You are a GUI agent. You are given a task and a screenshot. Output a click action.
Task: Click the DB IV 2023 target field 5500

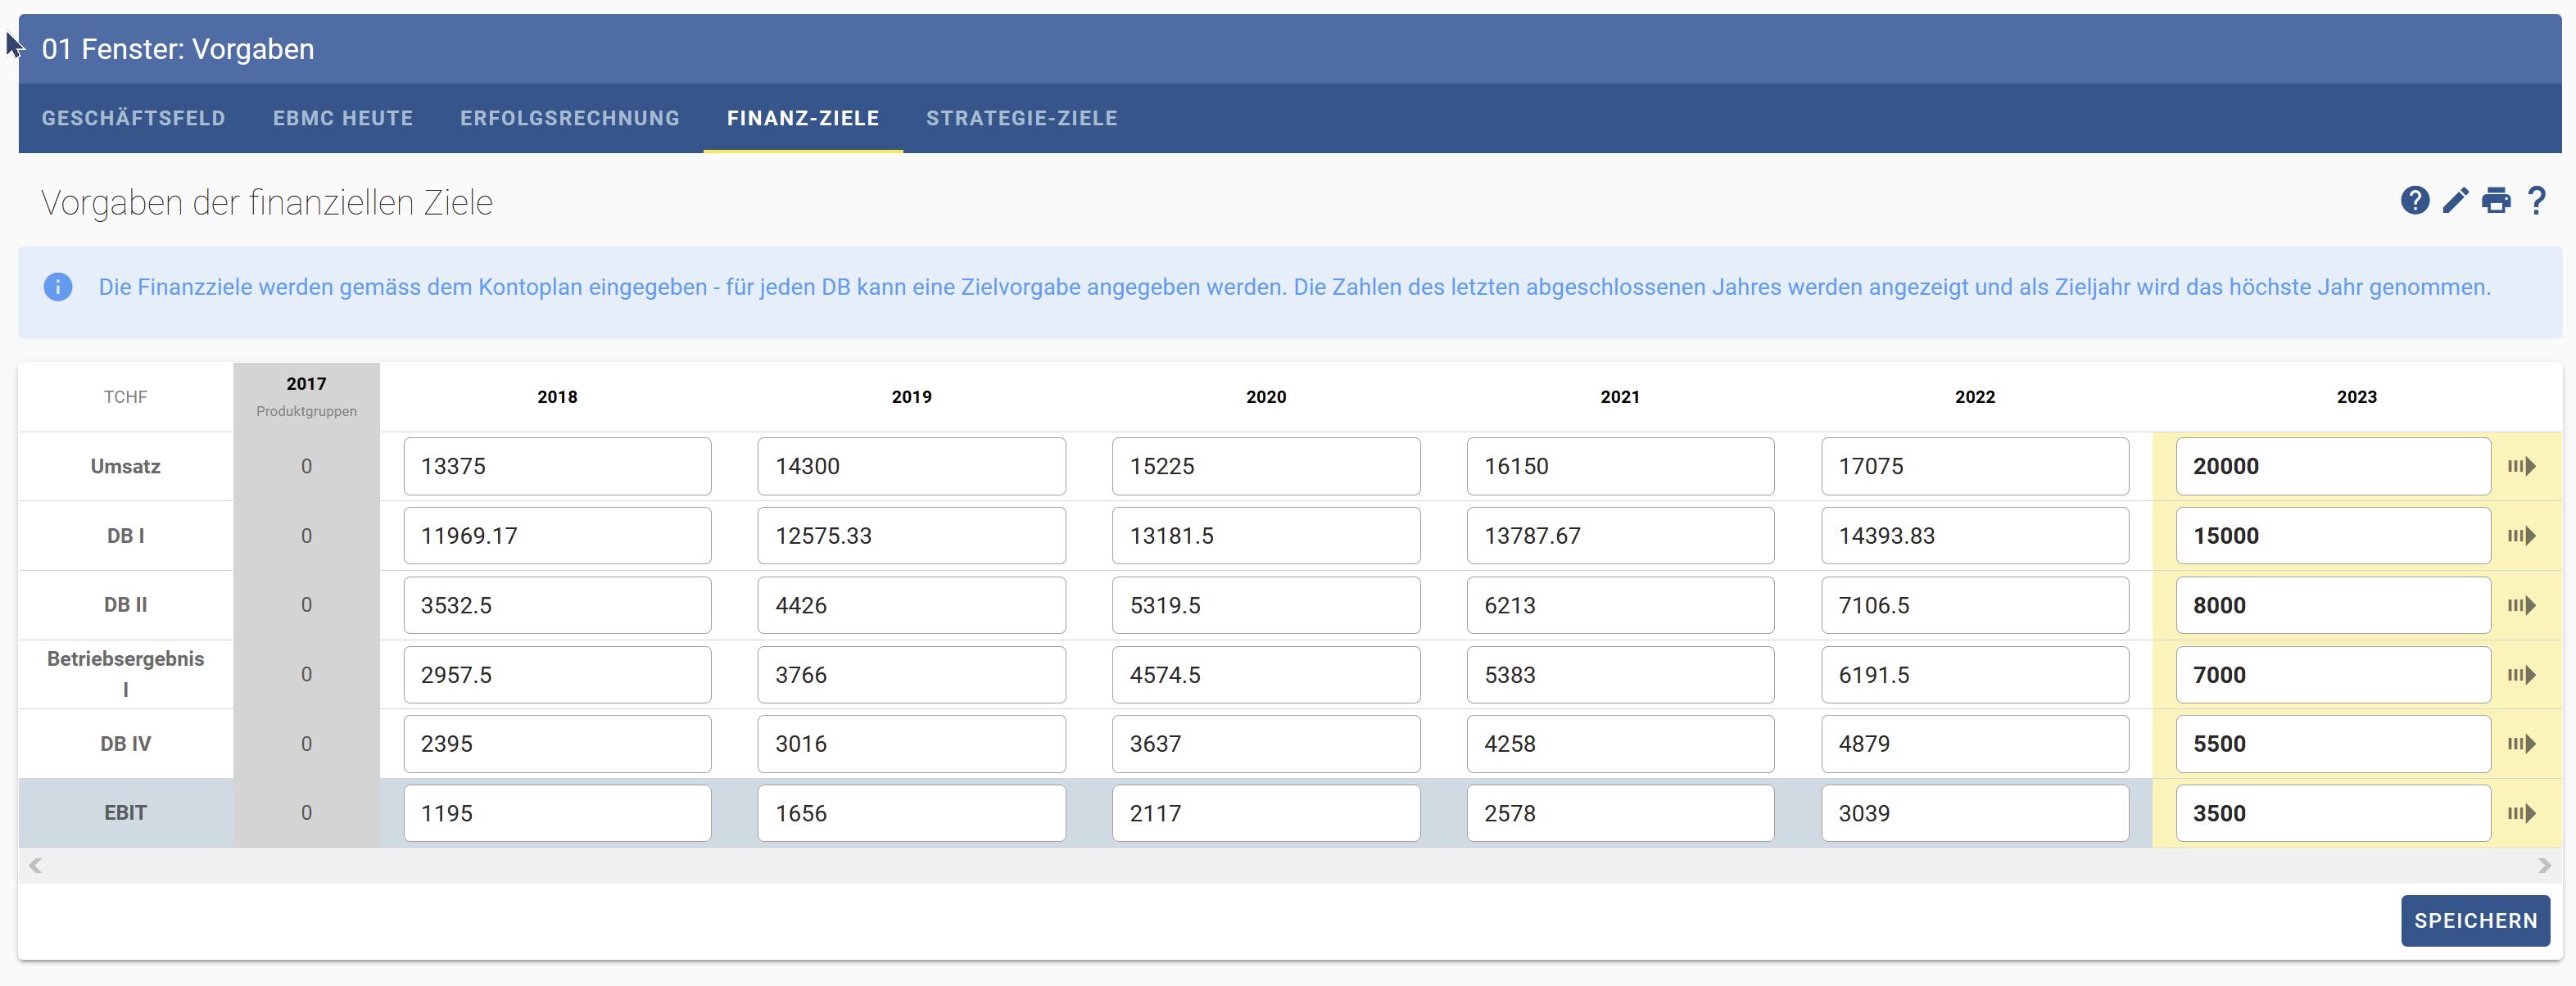pos(2333,744)
